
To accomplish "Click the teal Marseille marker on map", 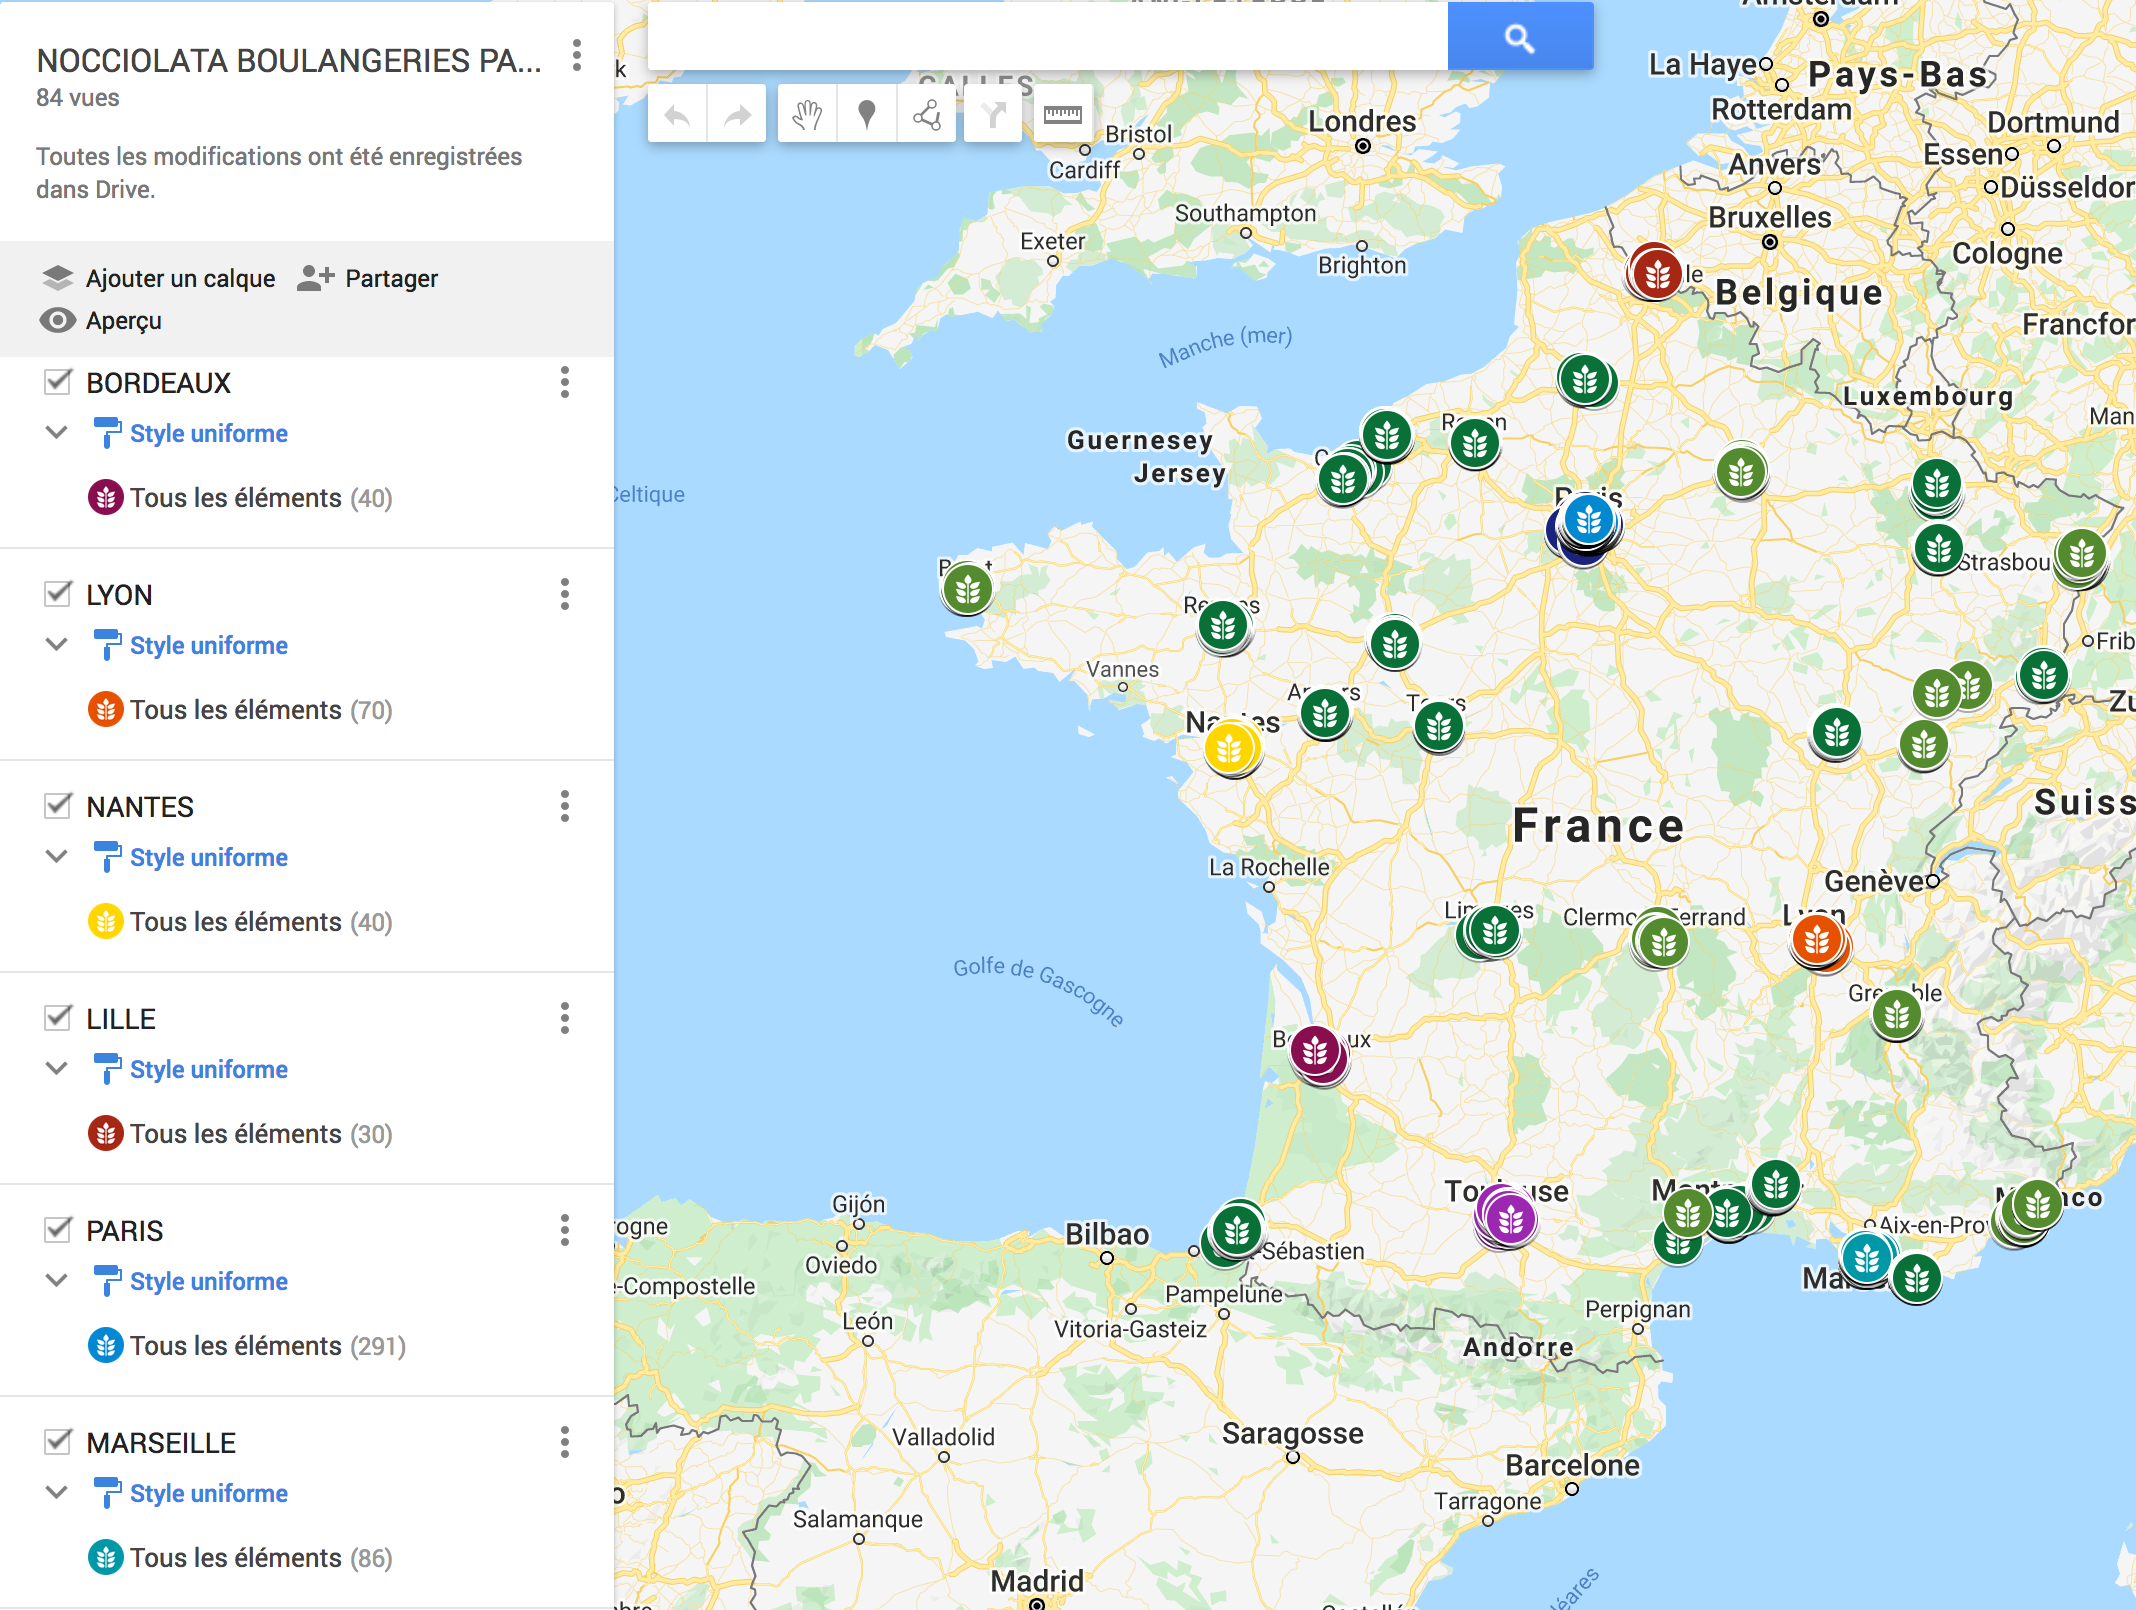I will point(1866,1258).
